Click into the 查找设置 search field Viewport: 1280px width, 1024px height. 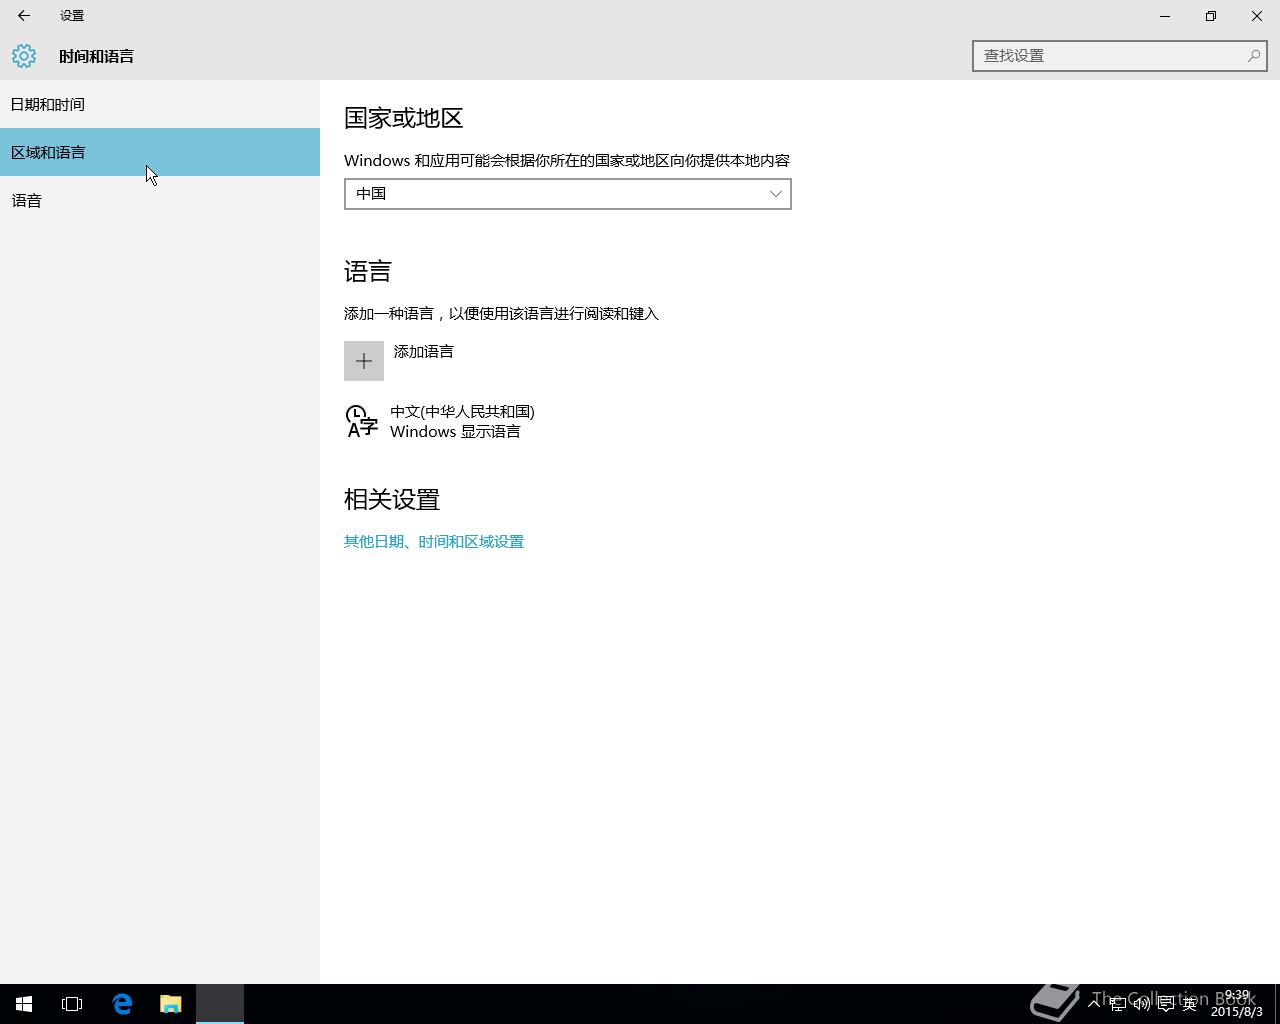tap(1120, 56)
